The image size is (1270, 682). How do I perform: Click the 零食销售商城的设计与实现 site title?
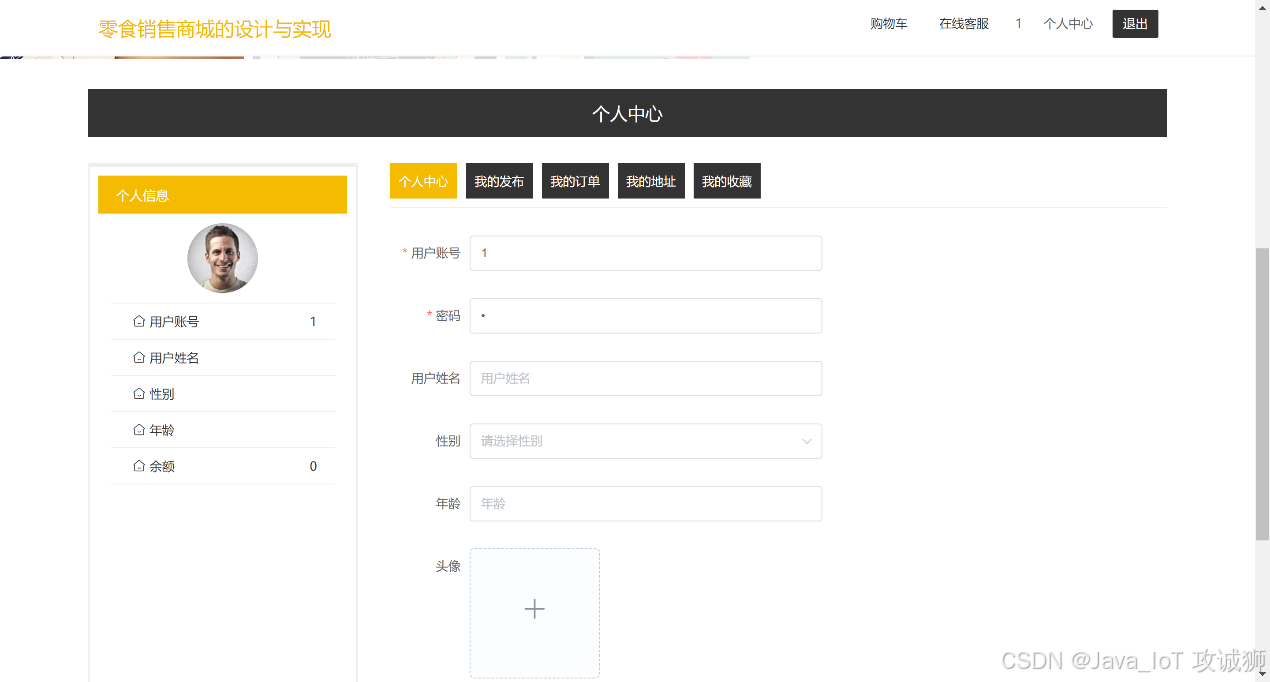(215, 29)
